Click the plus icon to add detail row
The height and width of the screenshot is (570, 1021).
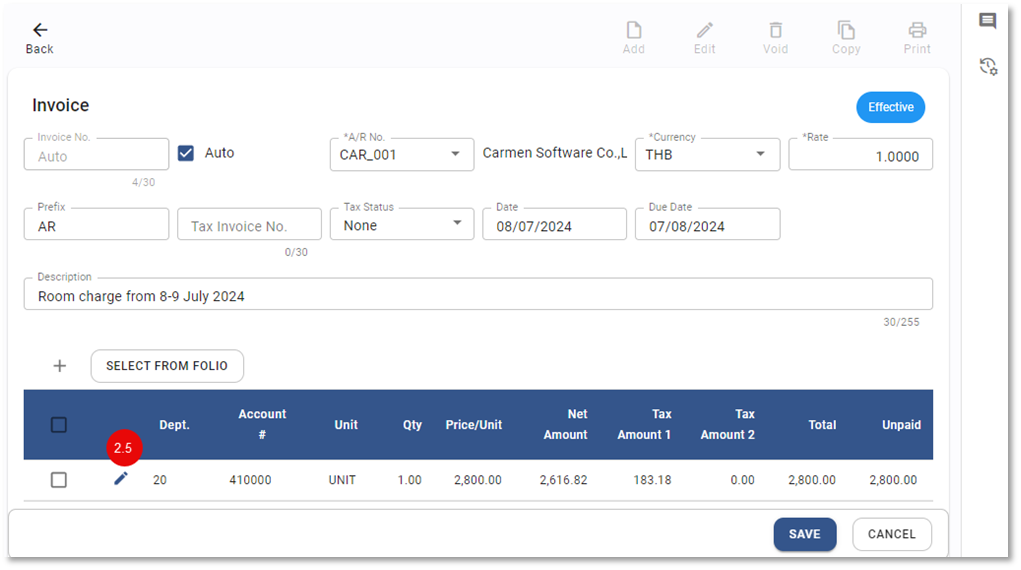point(60,366)
